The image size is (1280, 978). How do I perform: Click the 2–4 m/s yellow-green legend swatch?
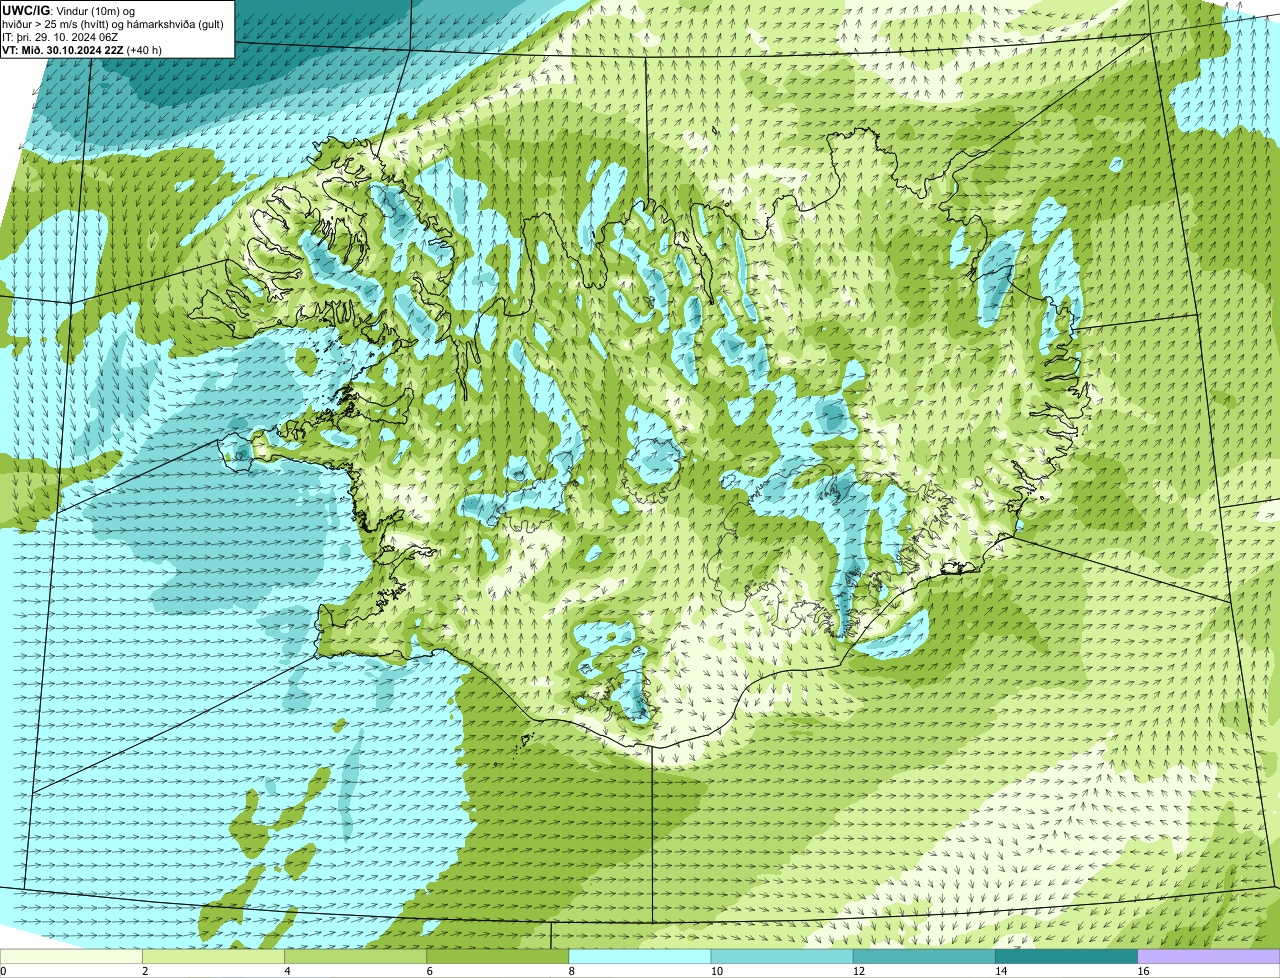213,957
